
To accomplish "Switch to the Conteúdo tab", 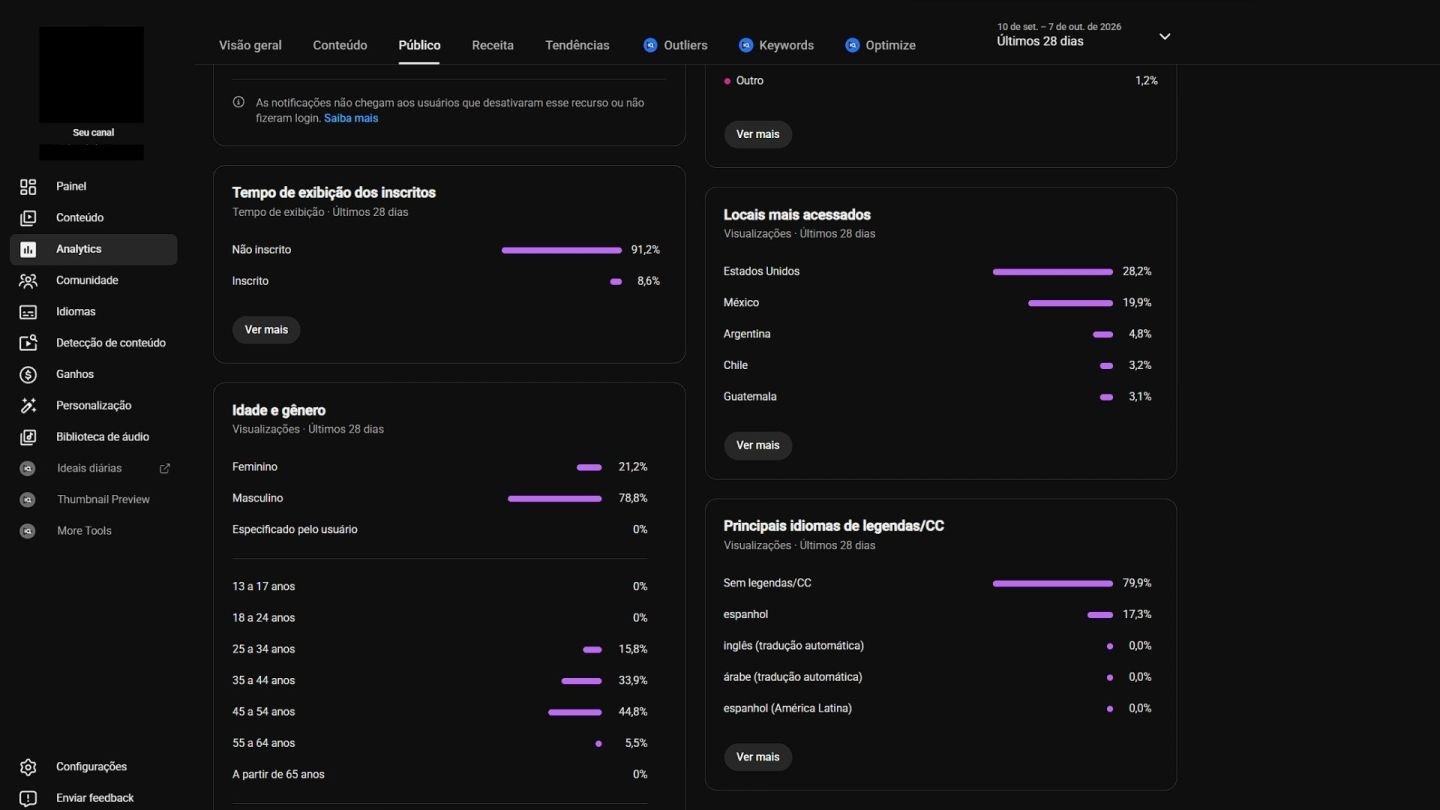I will [340, 45].
